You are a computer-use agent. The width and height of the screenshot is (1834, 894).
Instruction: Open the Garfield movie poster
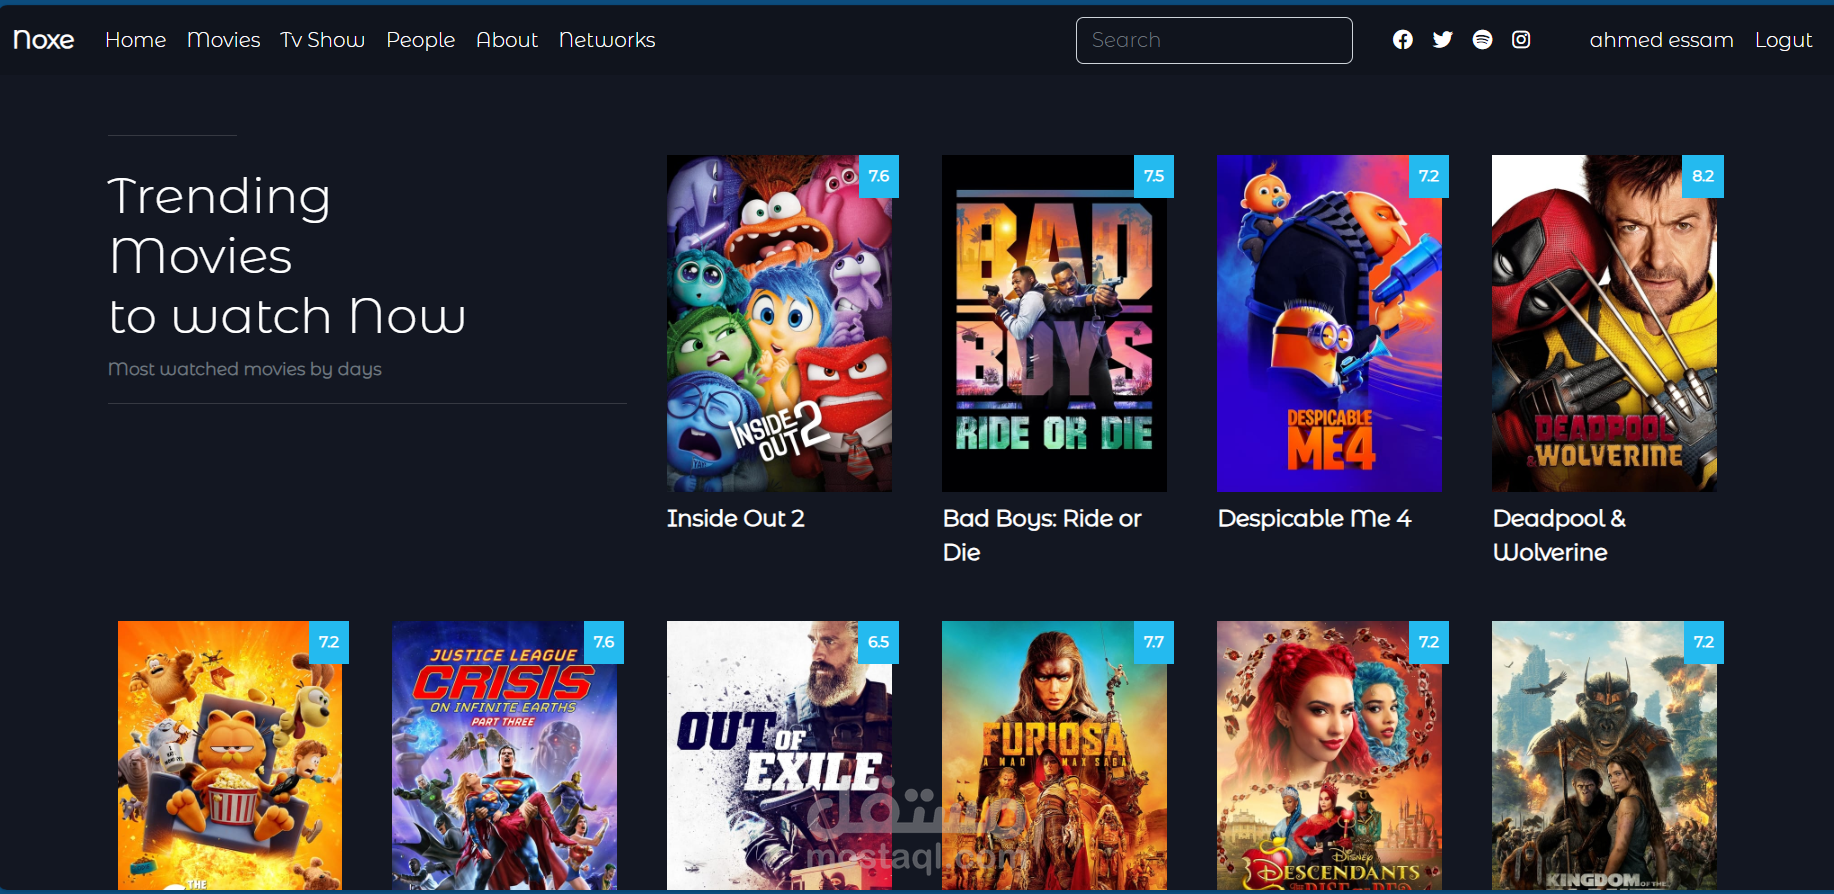tap(230, 755)
